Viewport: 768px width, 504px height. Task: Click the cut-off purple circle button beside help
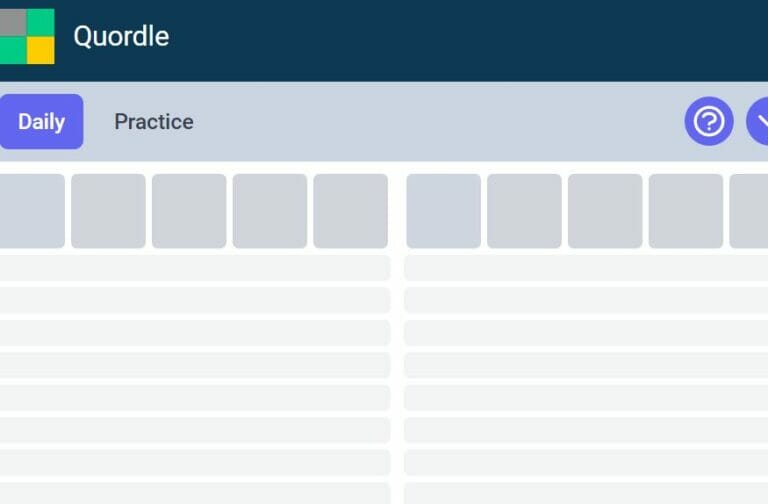click(757, 121)
